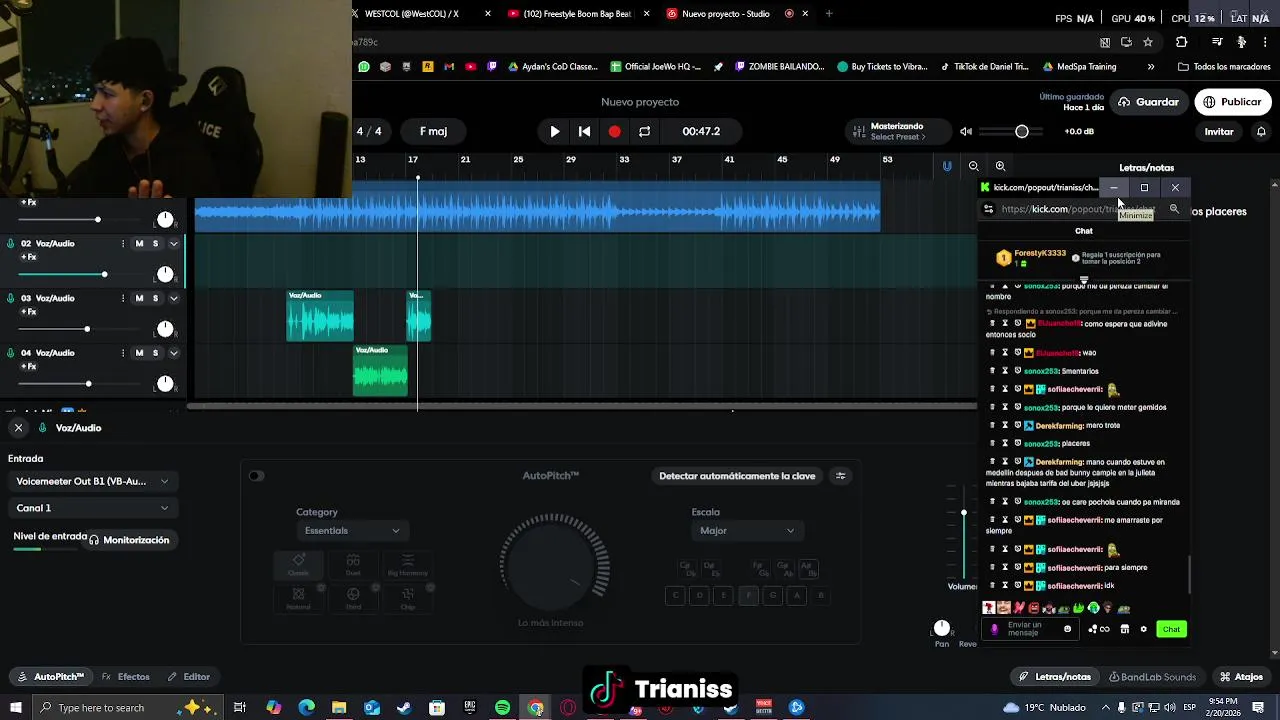Expand track 04 chevron
Viewport: 1280px width, 720px height.
[x=173, y=352]
